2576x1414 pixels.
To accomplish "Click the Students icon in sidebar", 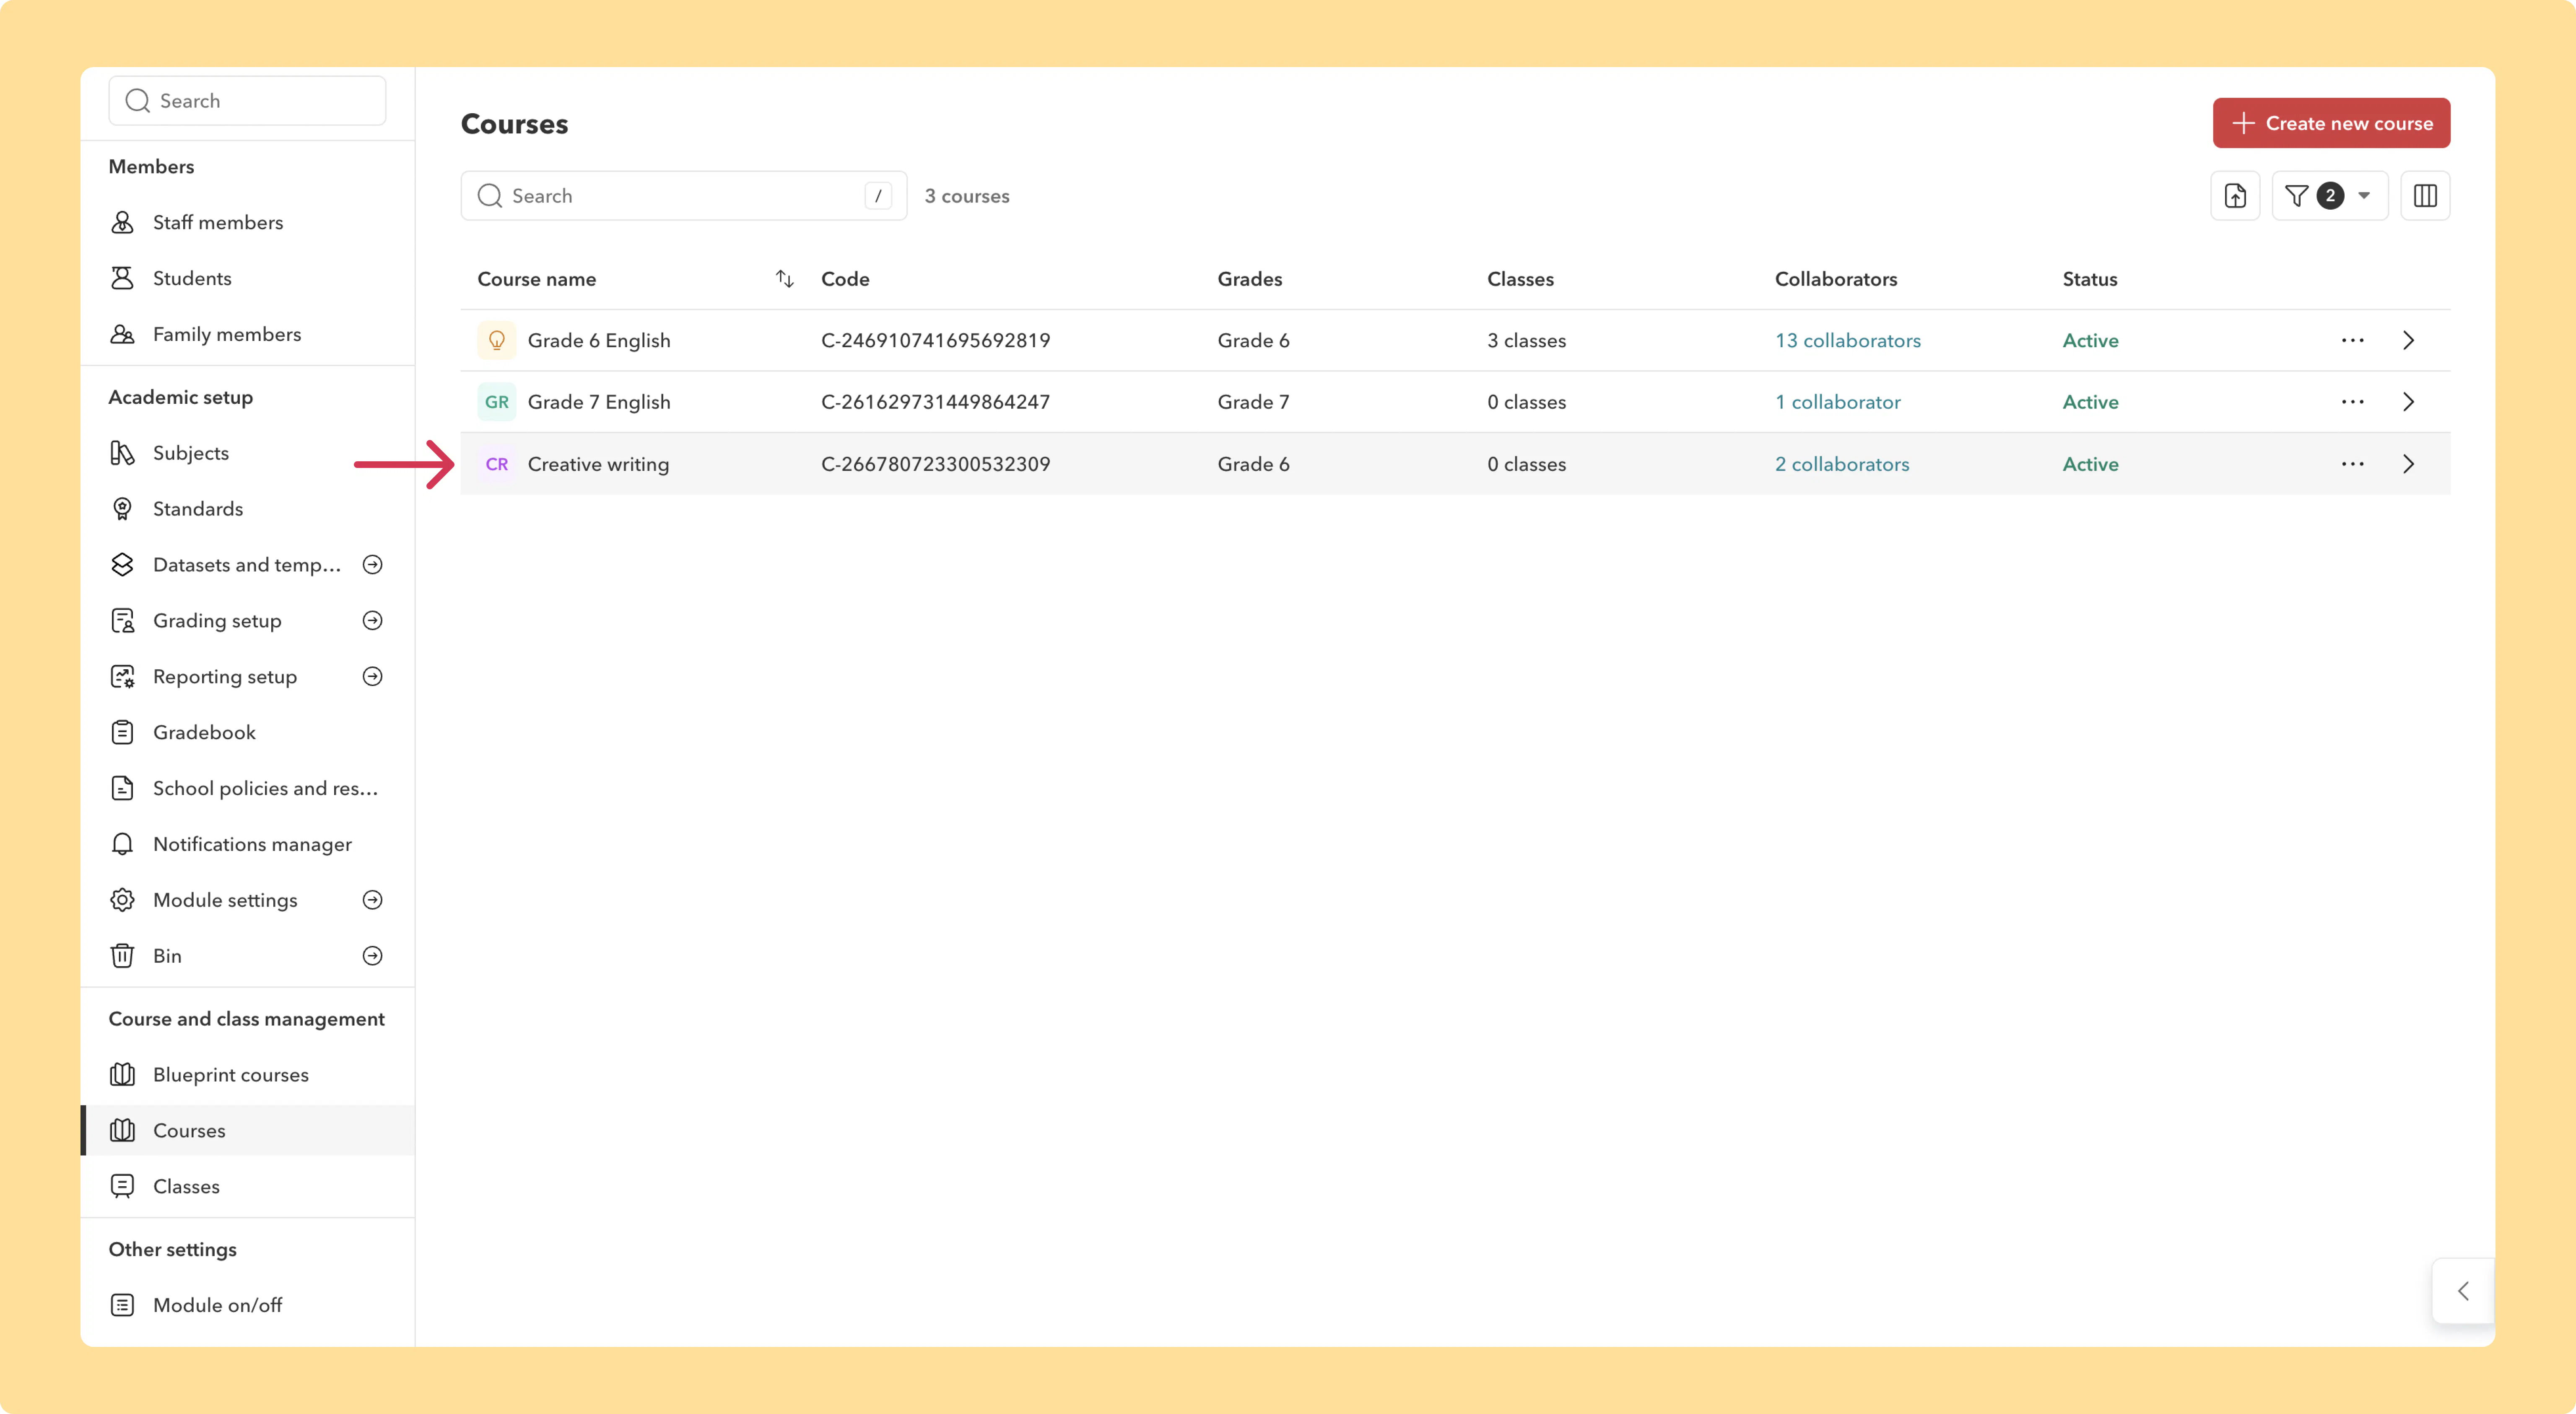I will pos(122,278).
